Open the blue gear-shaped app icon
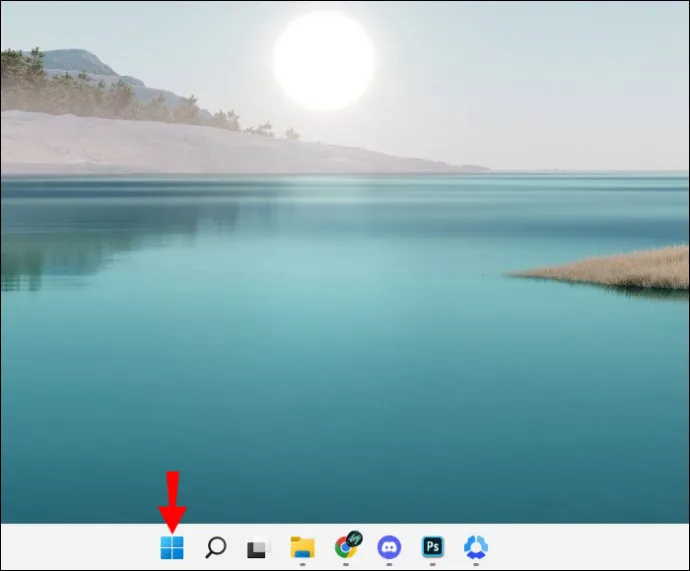Screen dimensions: 690x571 pyautogui.click(x=476, y=547)
